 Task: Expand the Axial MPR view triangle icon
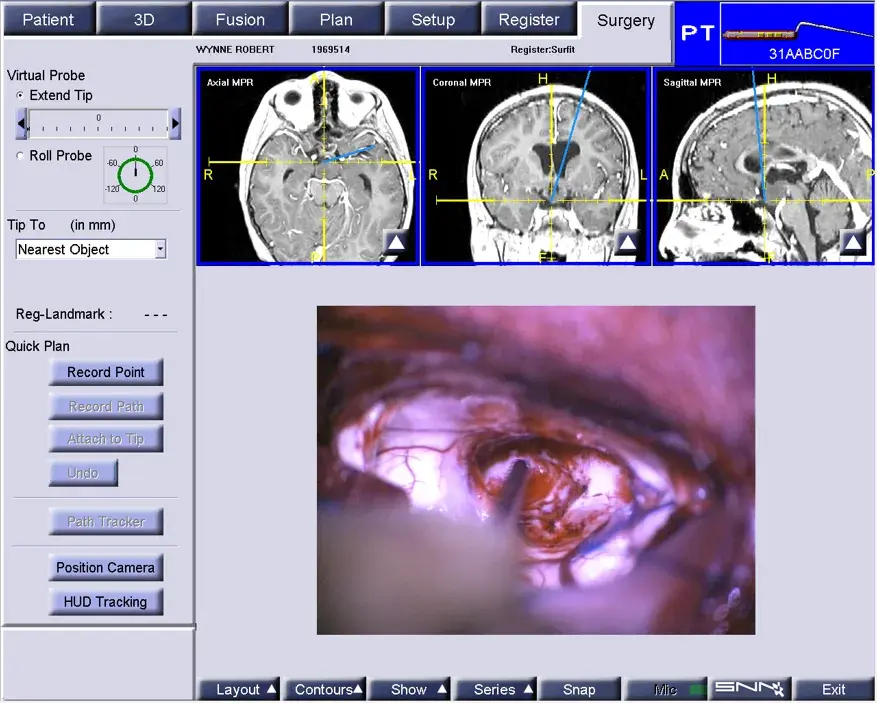click(397, 243)
